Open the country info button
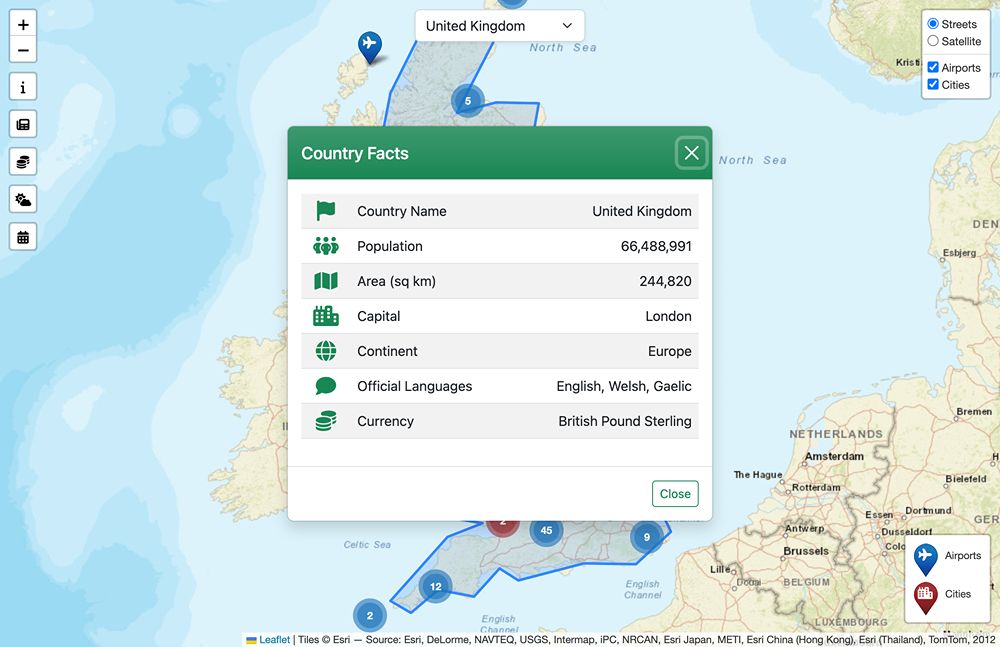 click(x=23, y=87)
